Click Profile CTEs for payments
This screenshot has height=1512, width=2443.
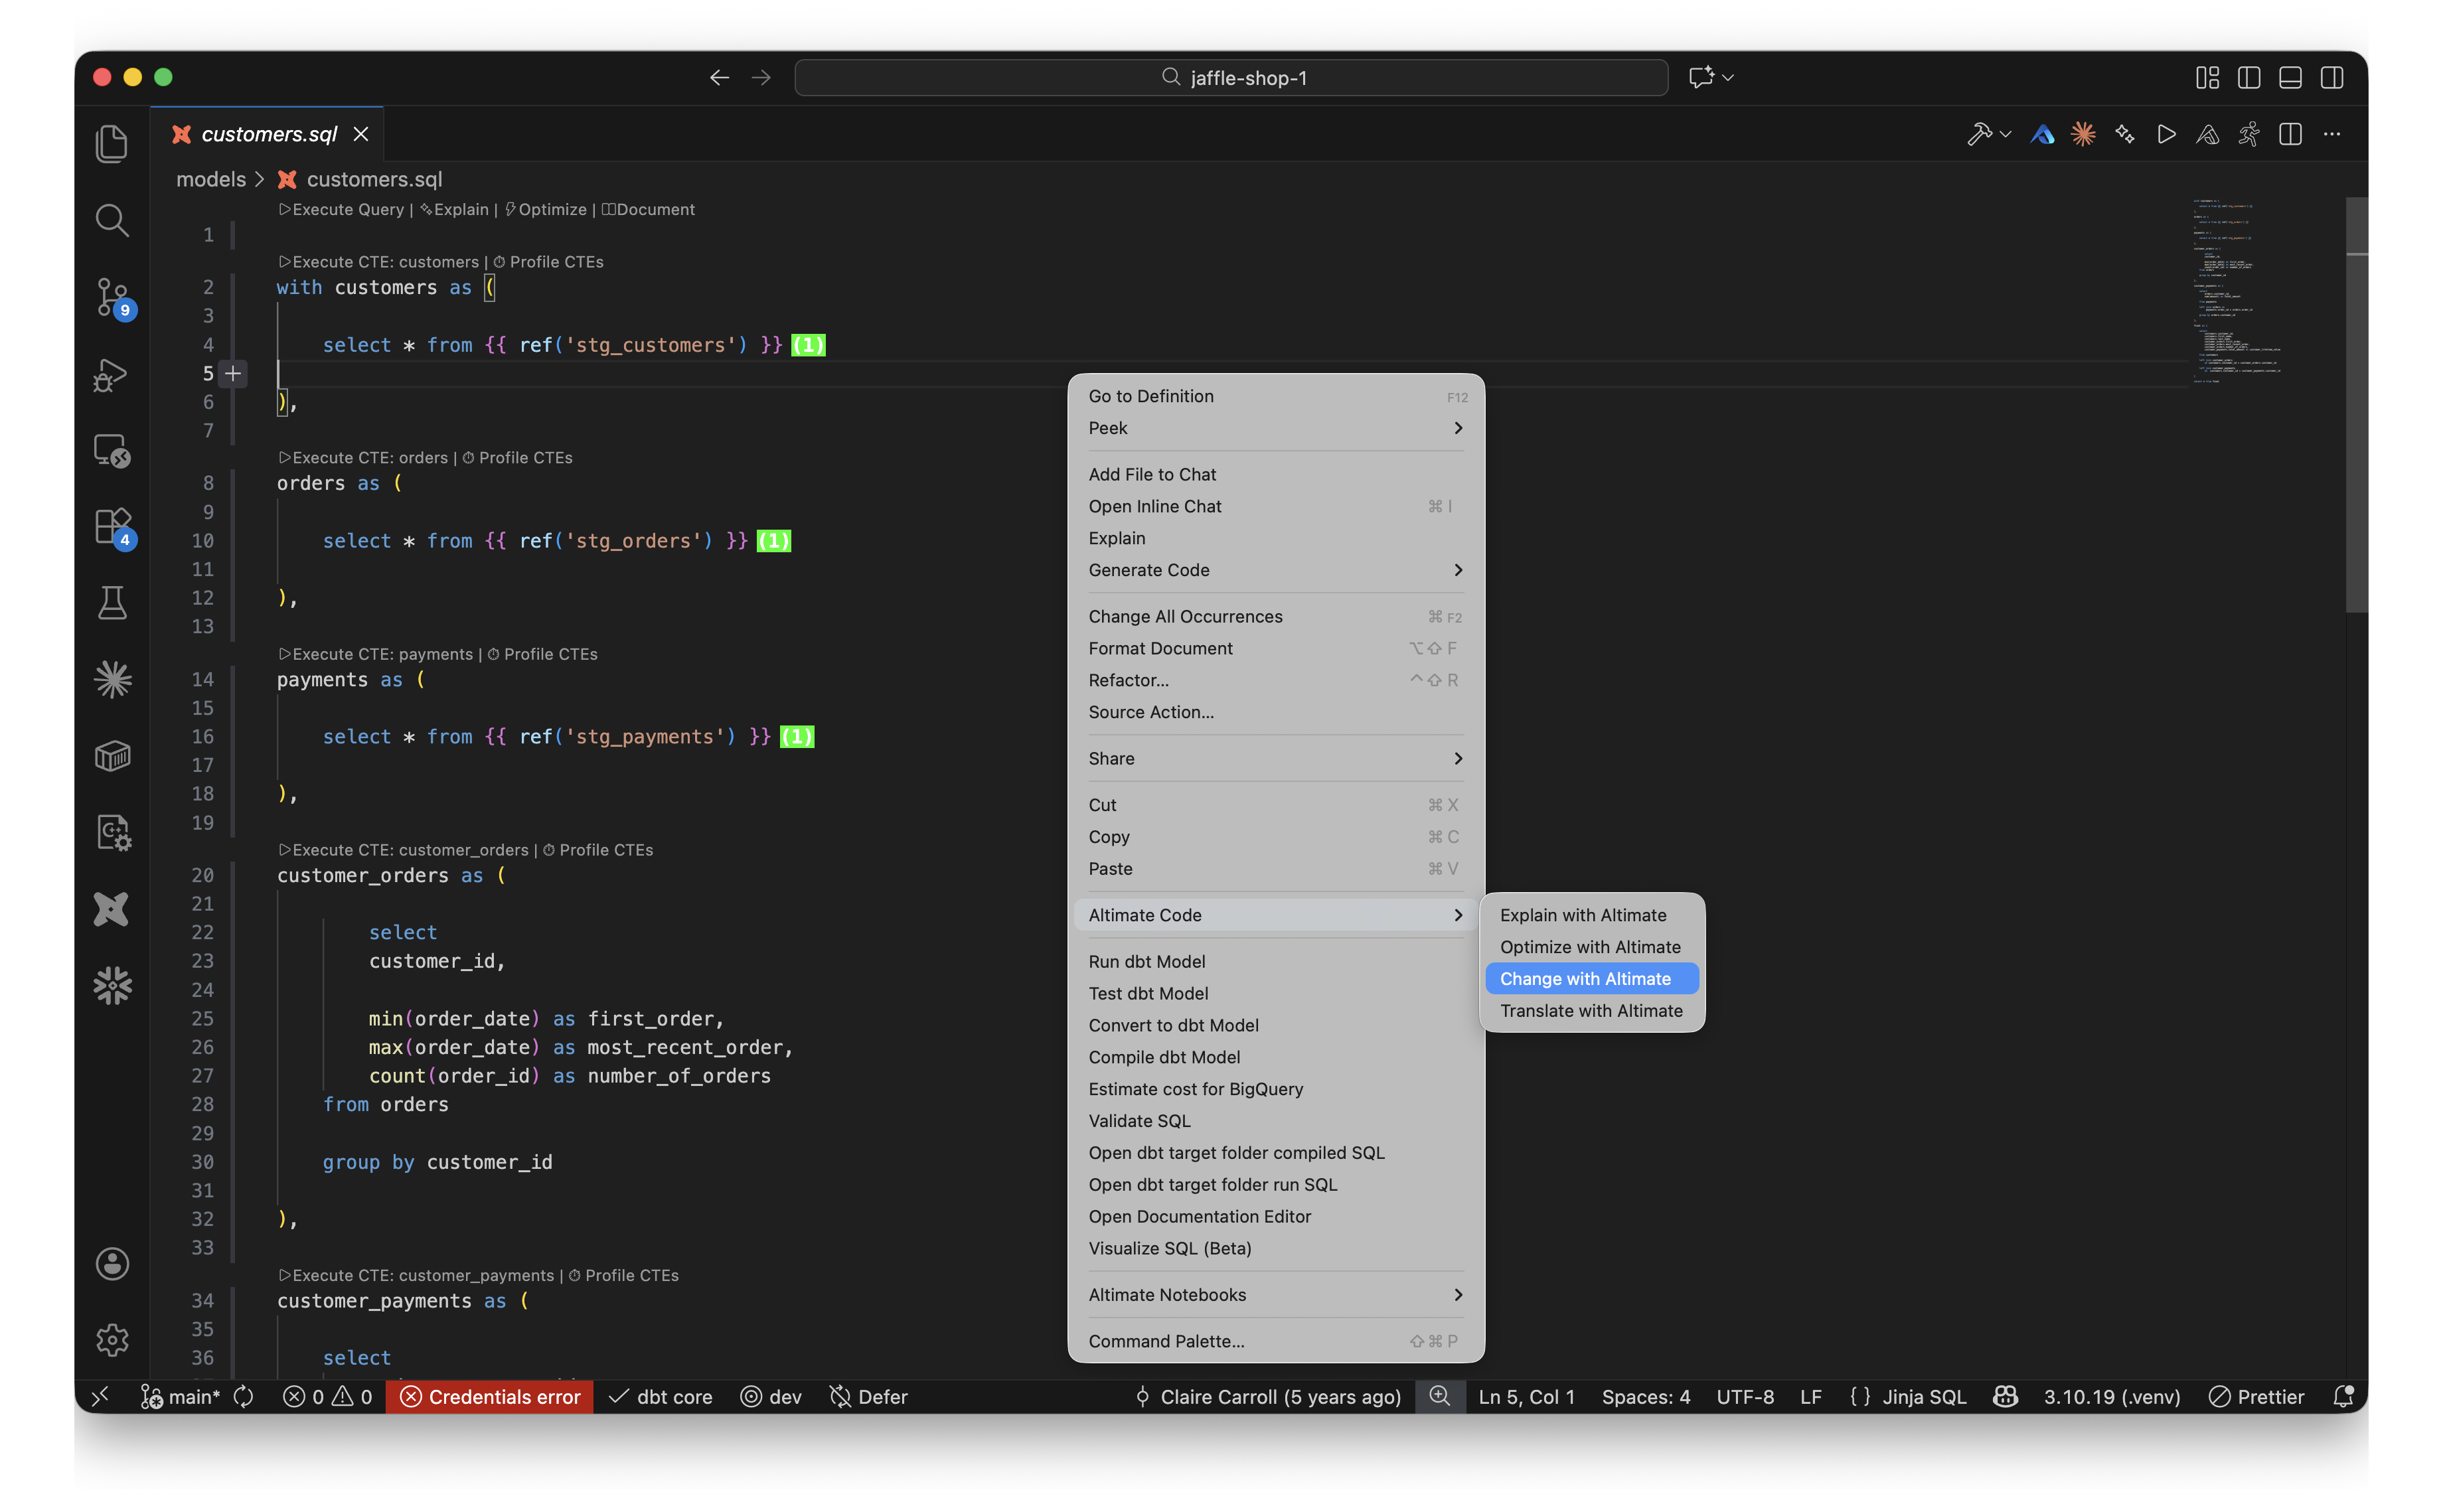pyautogui.click(x=542, y=654)
